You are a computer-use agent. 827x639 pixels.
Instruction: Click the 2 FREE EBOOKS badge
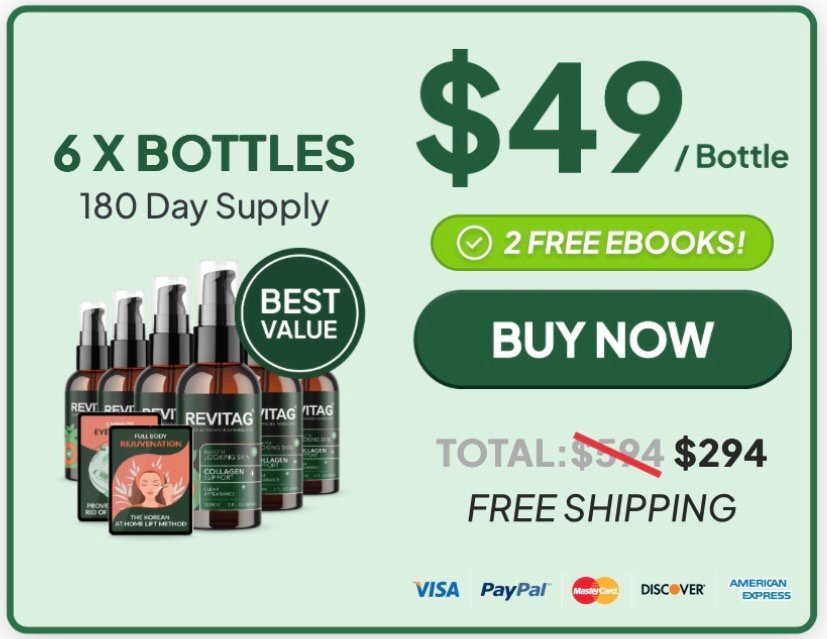pos(602,243)
